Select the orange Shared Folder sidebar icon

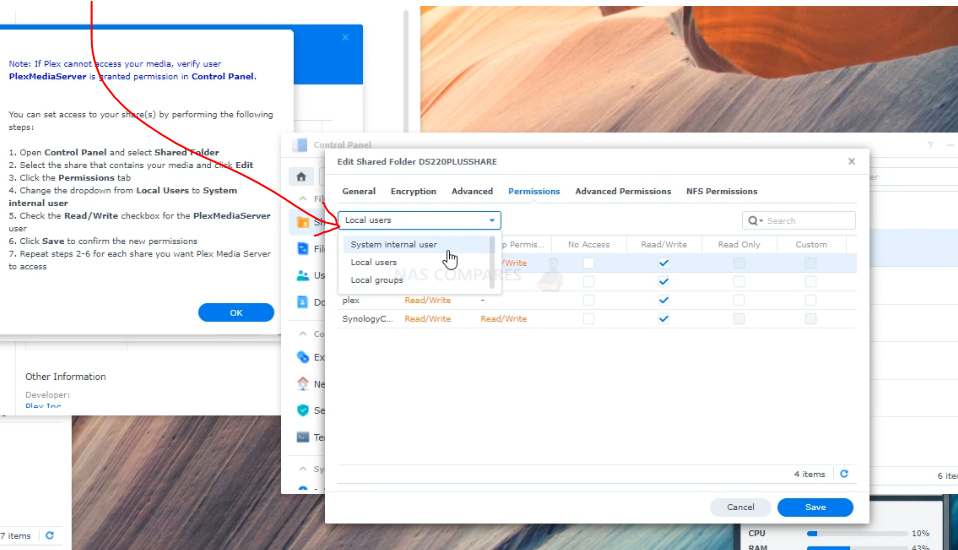(x=303, y=222)
